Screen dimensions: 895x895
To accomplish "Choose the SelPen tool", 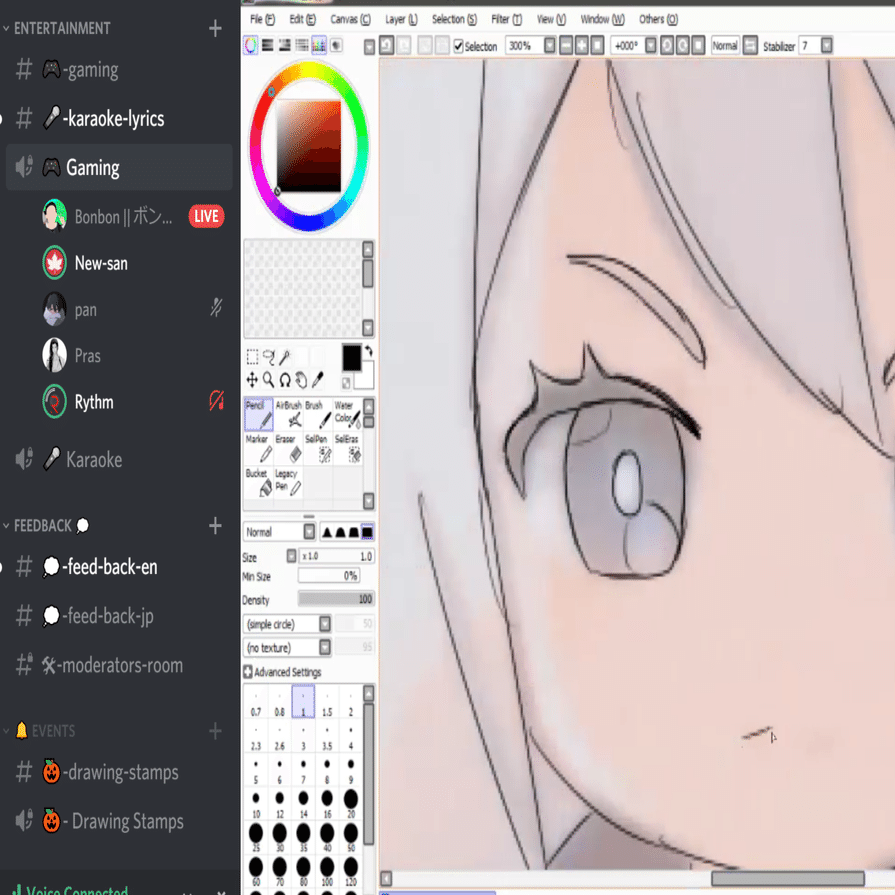I will pyautogui.click(x=318, y=449).
